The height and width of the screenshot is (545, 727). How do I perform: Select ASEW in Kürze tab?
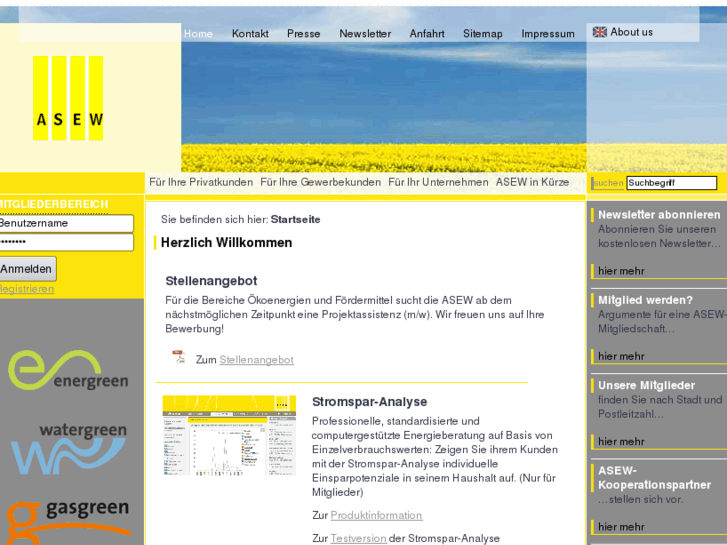pos(532,182)
